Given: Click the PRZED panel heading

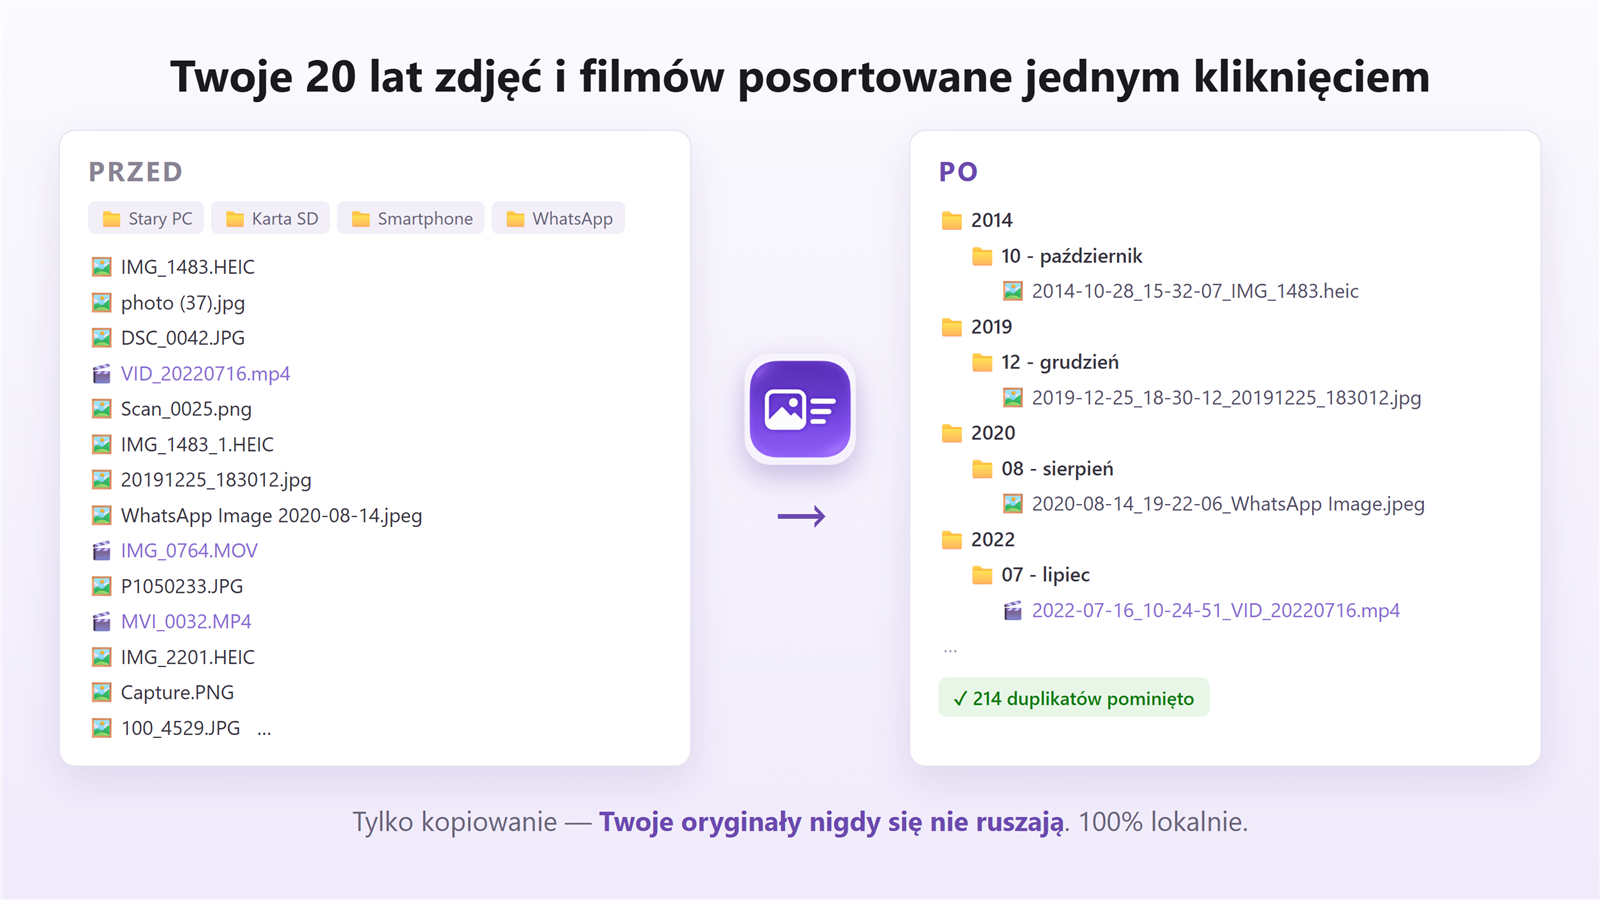Looking at the screenshot, I should point(136,172).
